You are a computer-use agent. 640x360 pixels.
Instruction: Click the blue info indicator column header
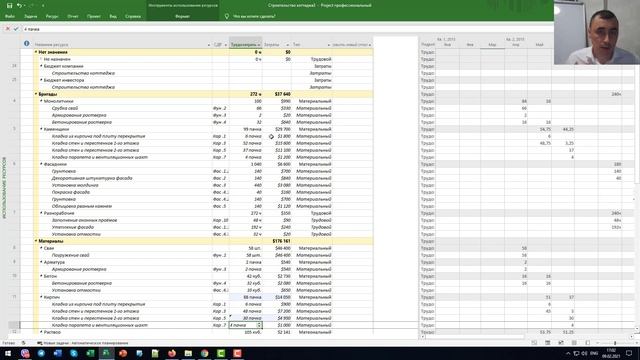tap(27, 43)
